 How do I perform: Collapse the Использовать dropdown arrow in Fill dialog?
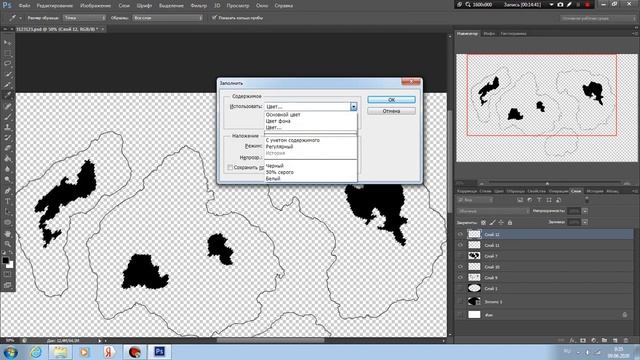pos(353,107)
